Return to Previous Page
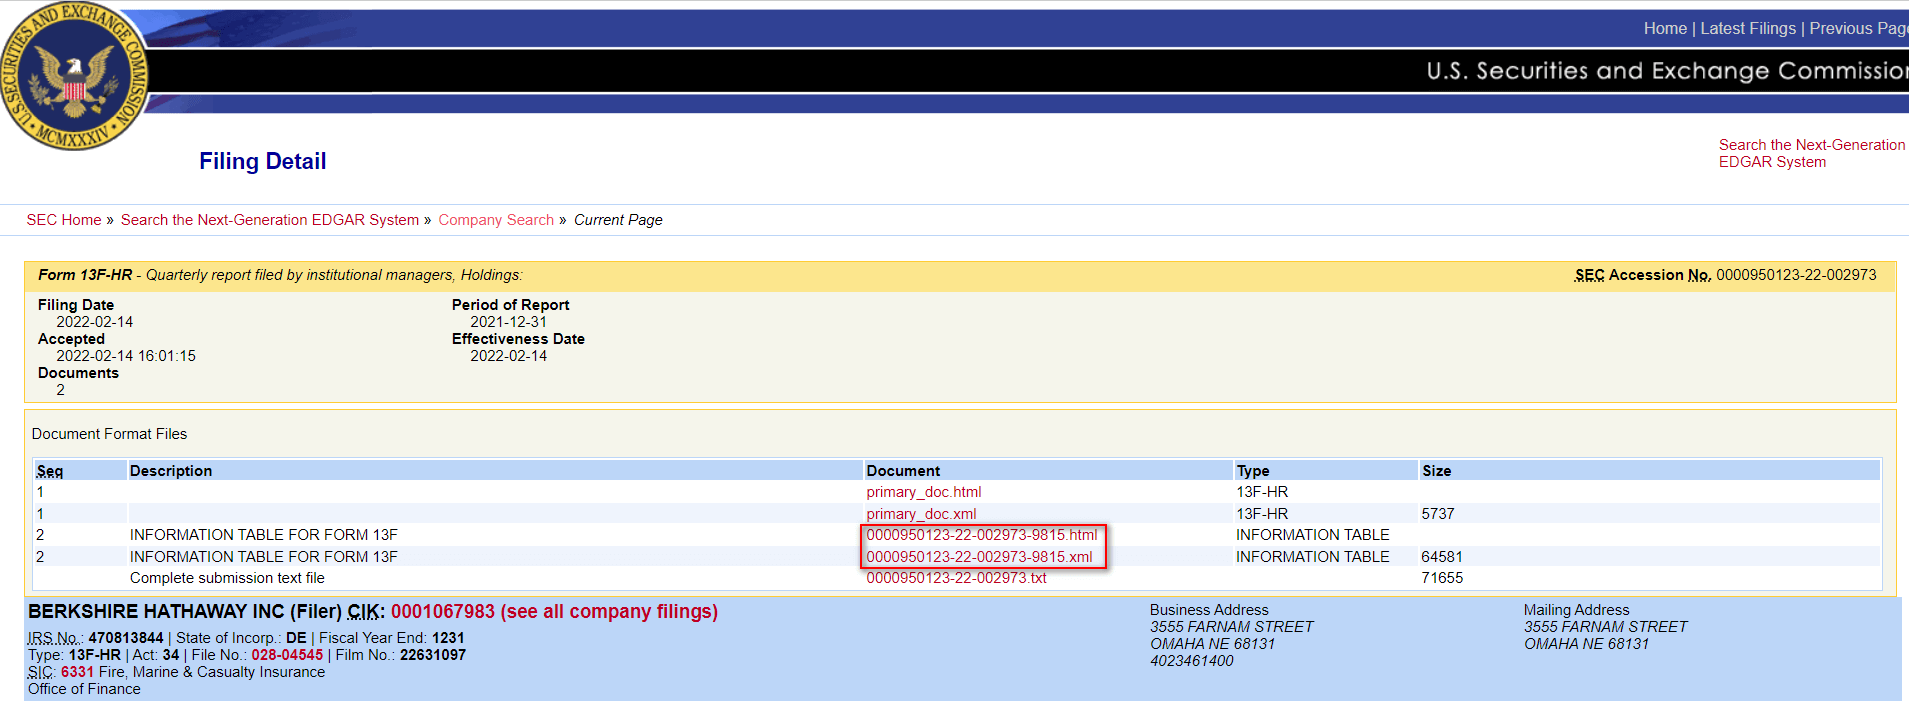This screenshot has width=1909, height=707. pyautogui.click(x=1858, y=29)
